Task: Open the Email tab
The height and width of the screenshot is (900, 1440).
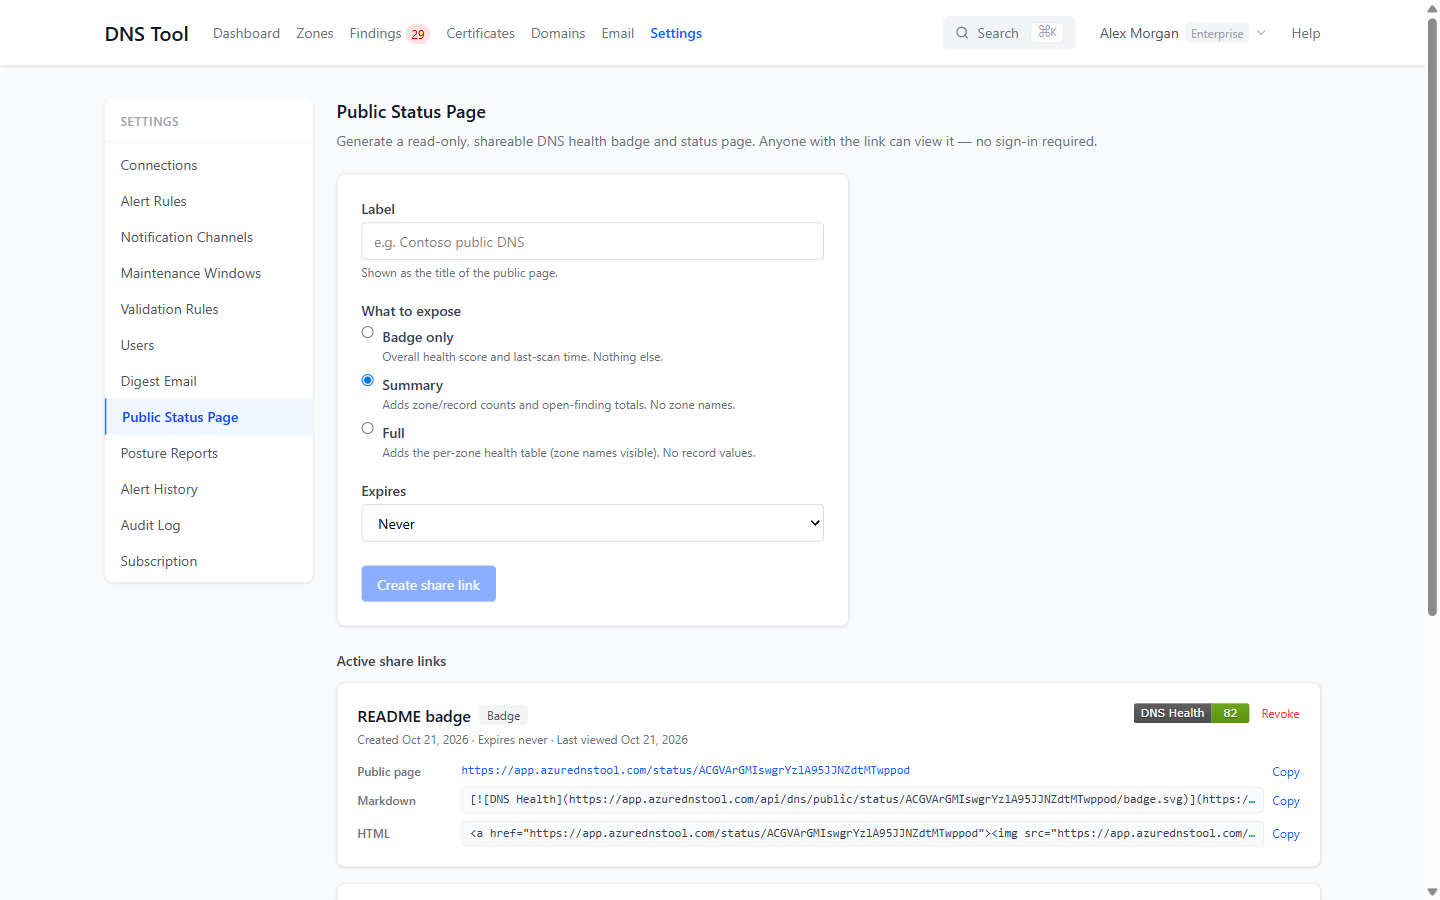Action: click(x=618, y=33)
